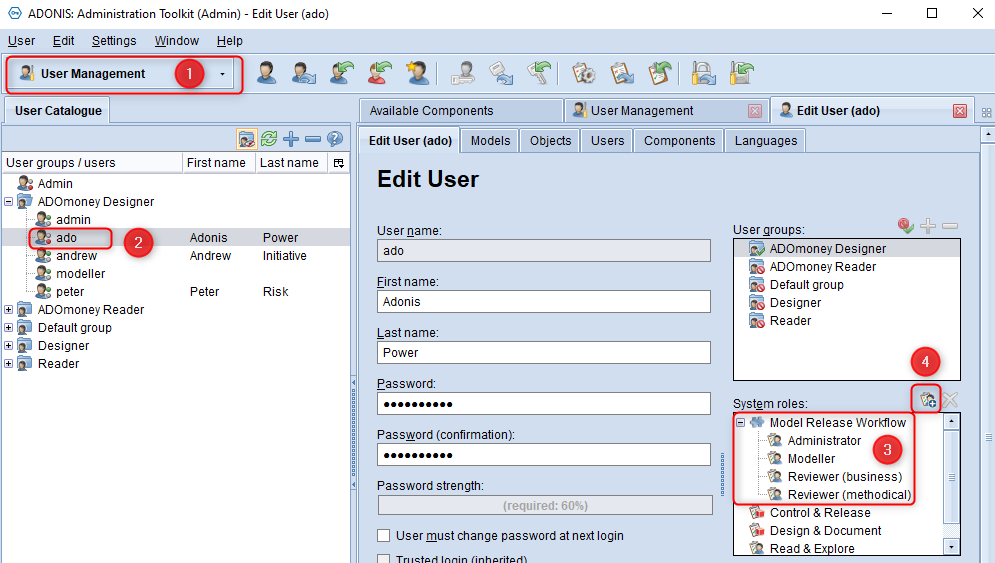Screen dimensions: 995x563
Task: Check 'User must change password at next login'
Action: 383,535
